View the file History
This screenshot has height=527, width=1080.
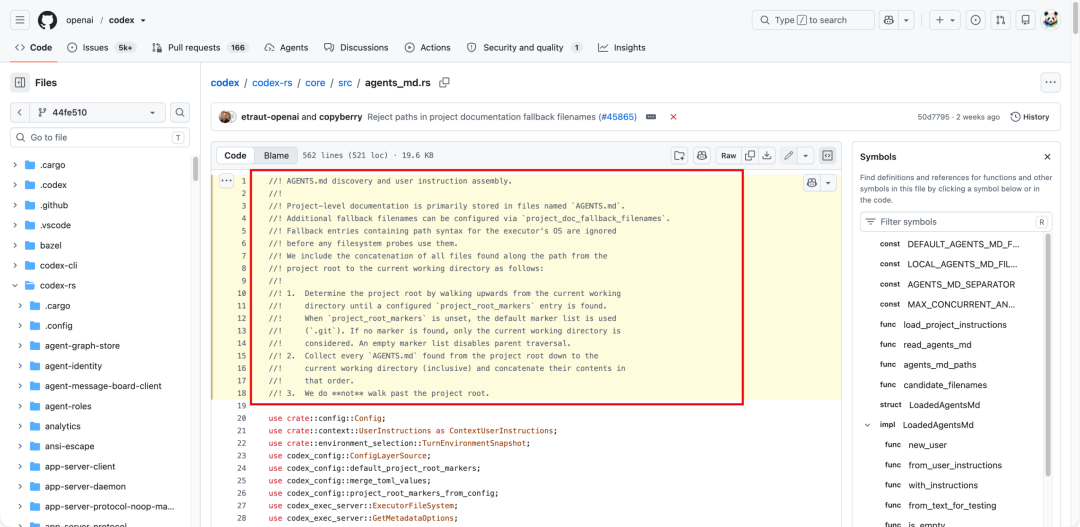(x=1030, y=117)
